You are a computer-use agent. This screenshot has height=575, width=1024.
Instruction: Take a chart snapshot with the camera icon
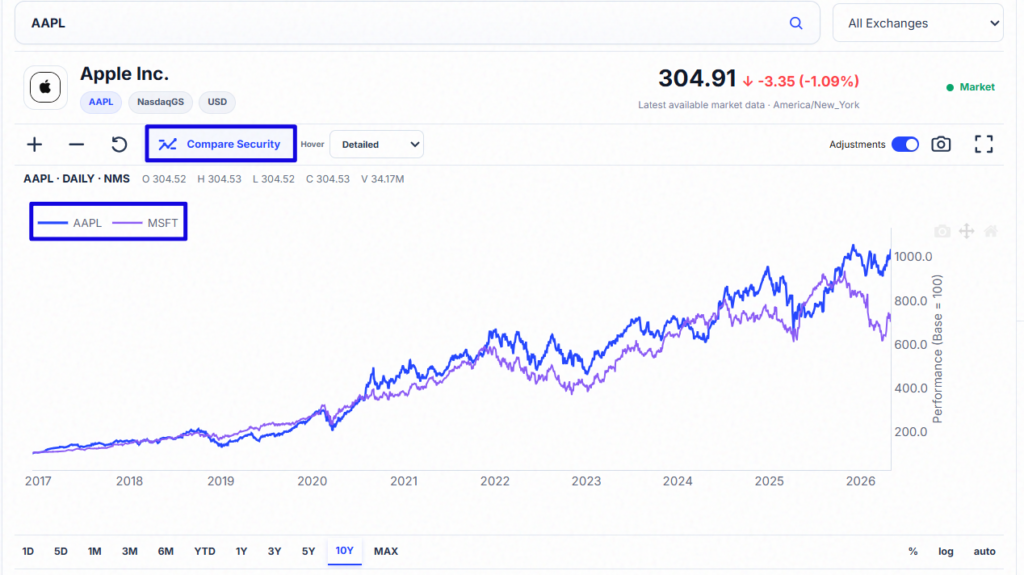(x=941, y=144)
